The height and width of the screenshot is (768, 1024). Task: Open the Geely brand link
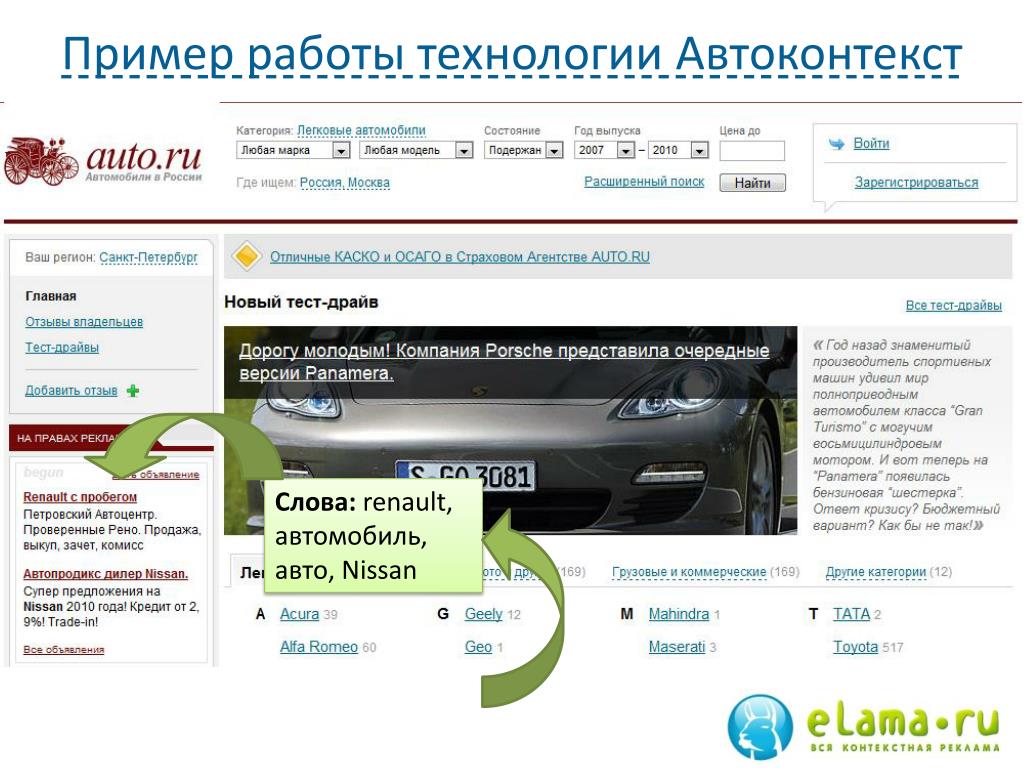(x=483, y=614)
